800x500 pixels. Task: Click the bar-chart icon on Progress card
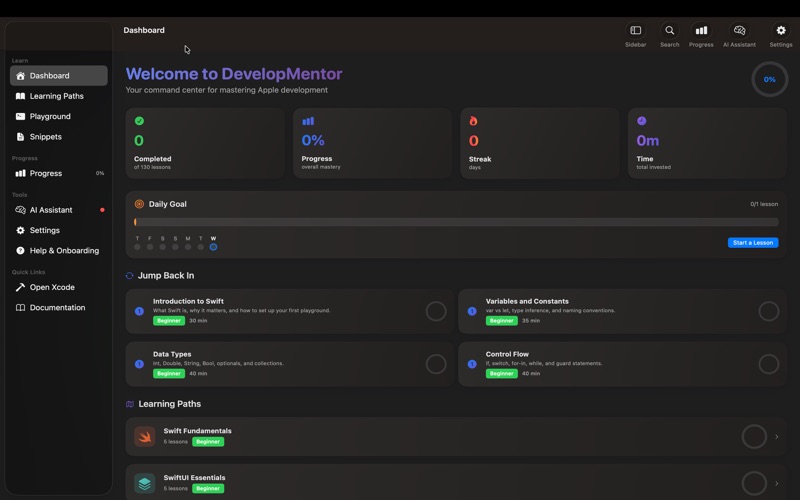click(308, 121)
